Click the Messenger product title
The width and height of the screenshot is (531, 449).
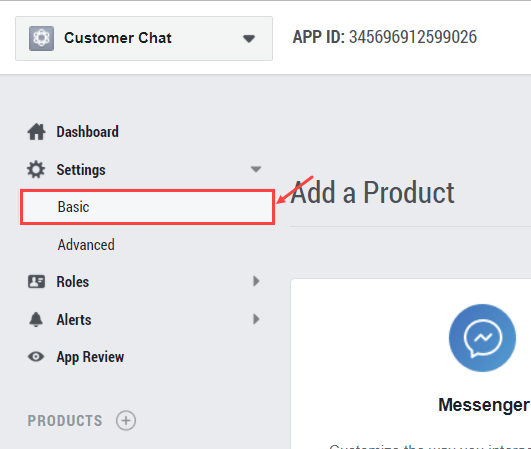(484, 405)
